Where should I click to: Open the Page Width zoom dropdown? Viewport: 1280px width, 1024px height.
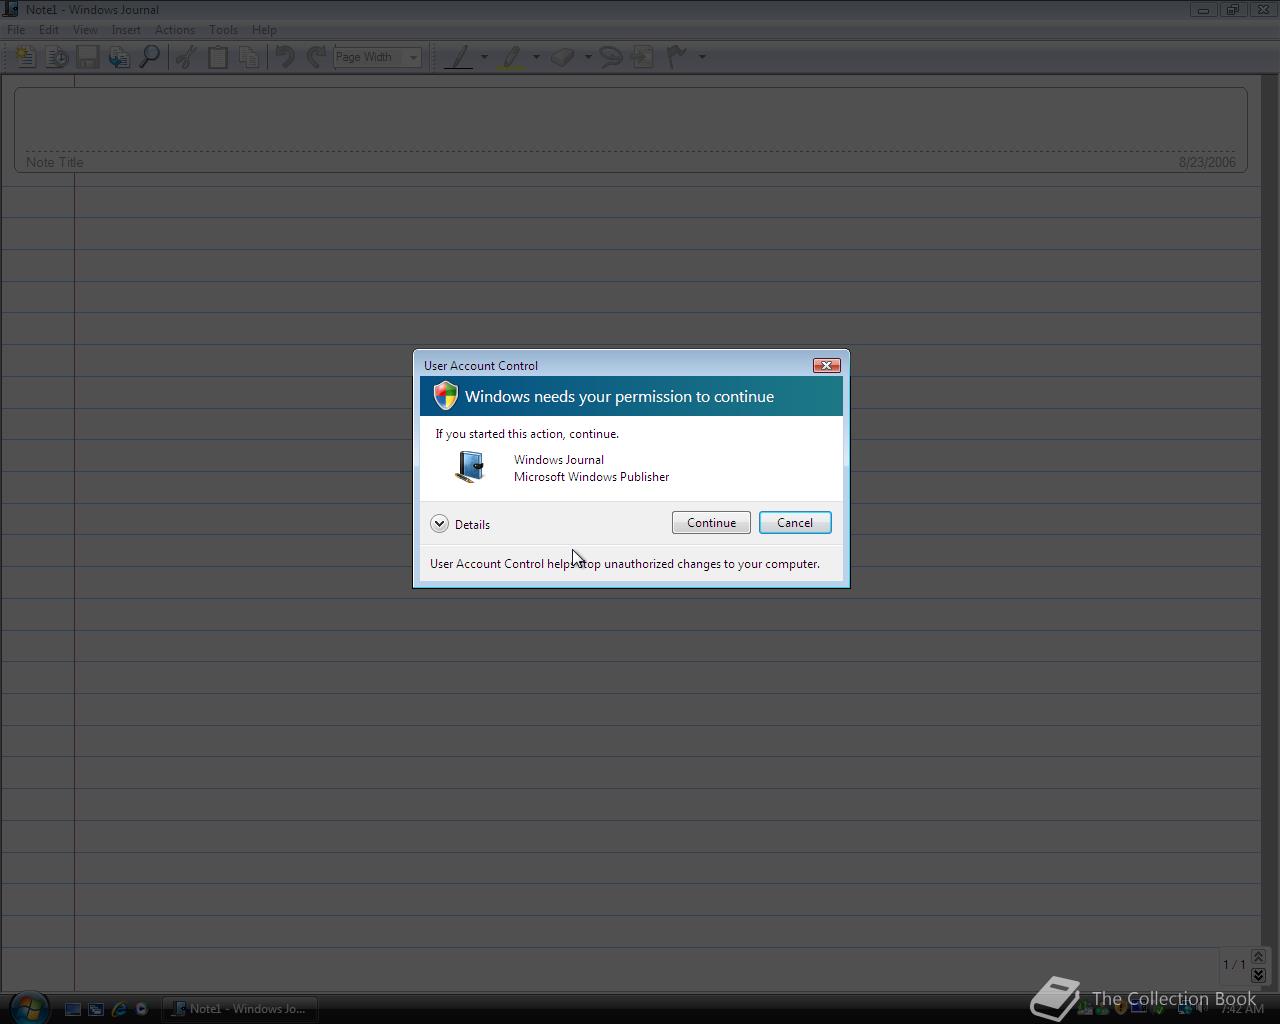point(413,57)
